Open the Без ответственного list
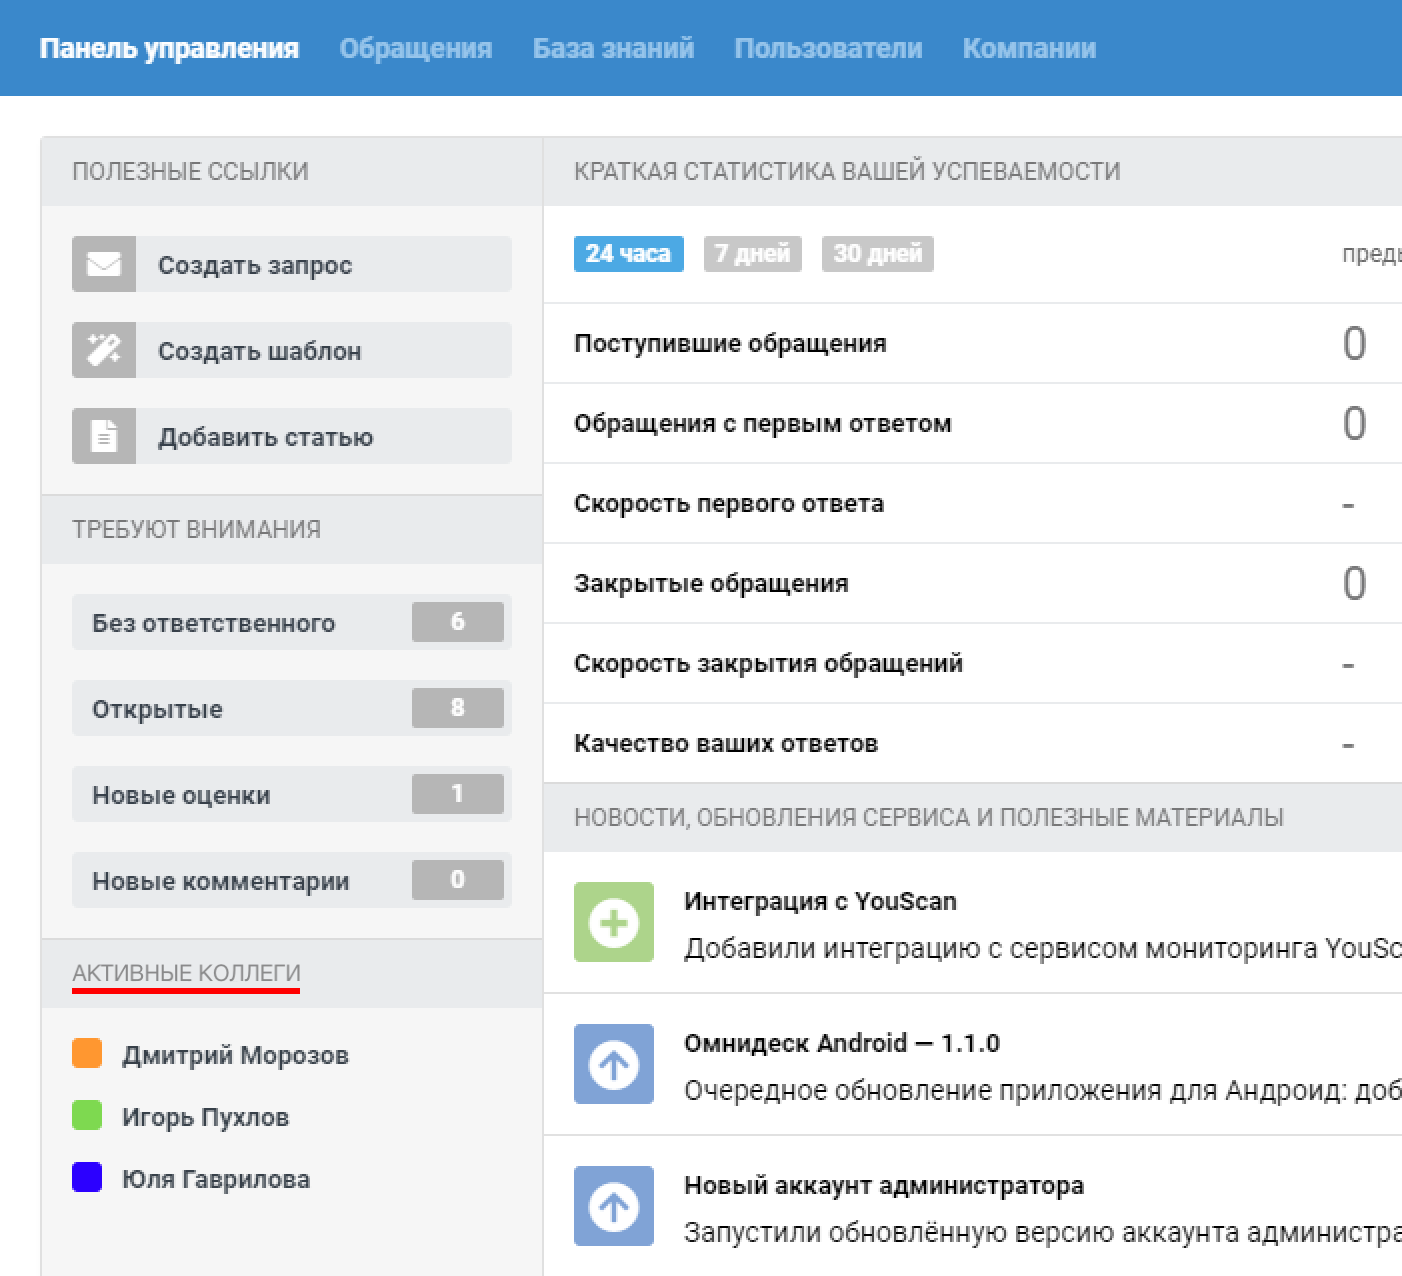The image size is (1402, 1276). [x=292, y=622]
